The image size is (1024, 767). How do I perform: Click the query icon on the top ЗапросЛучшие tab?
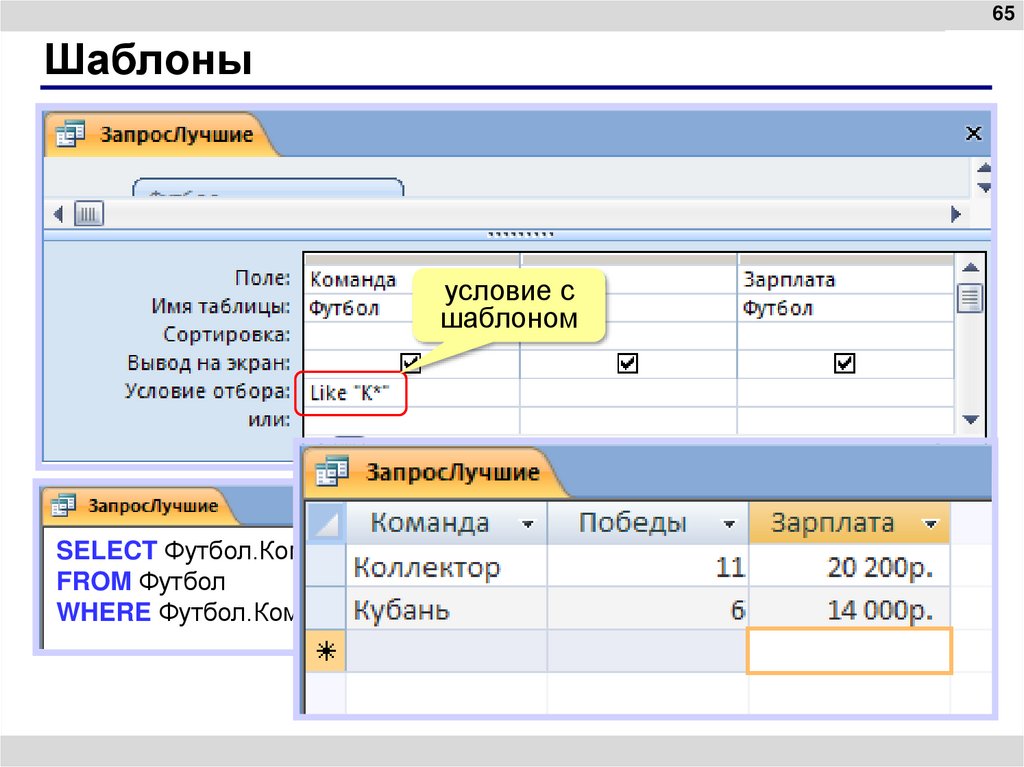pos(71,135)
